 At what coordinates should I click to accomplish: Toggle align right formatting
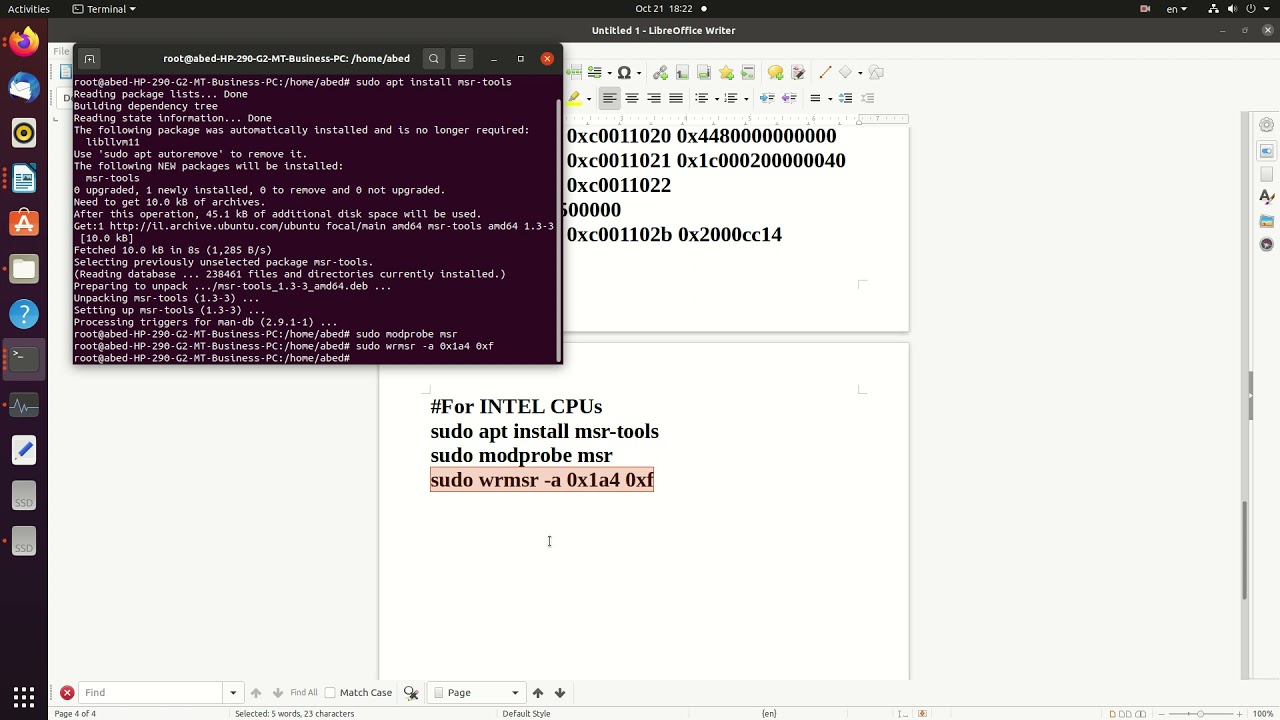coord(654,98)
